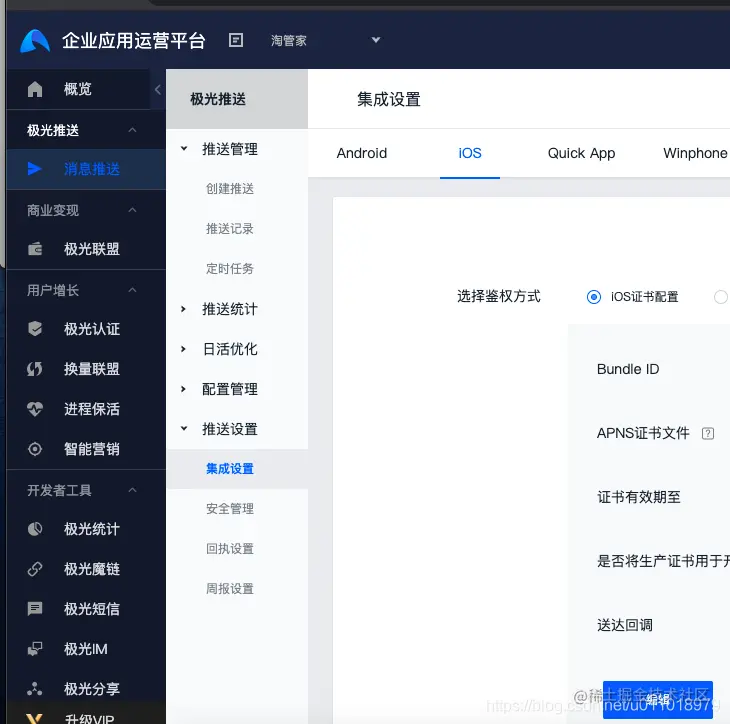Click the share nodes icon for 极光分享

(x=35, y=689)
